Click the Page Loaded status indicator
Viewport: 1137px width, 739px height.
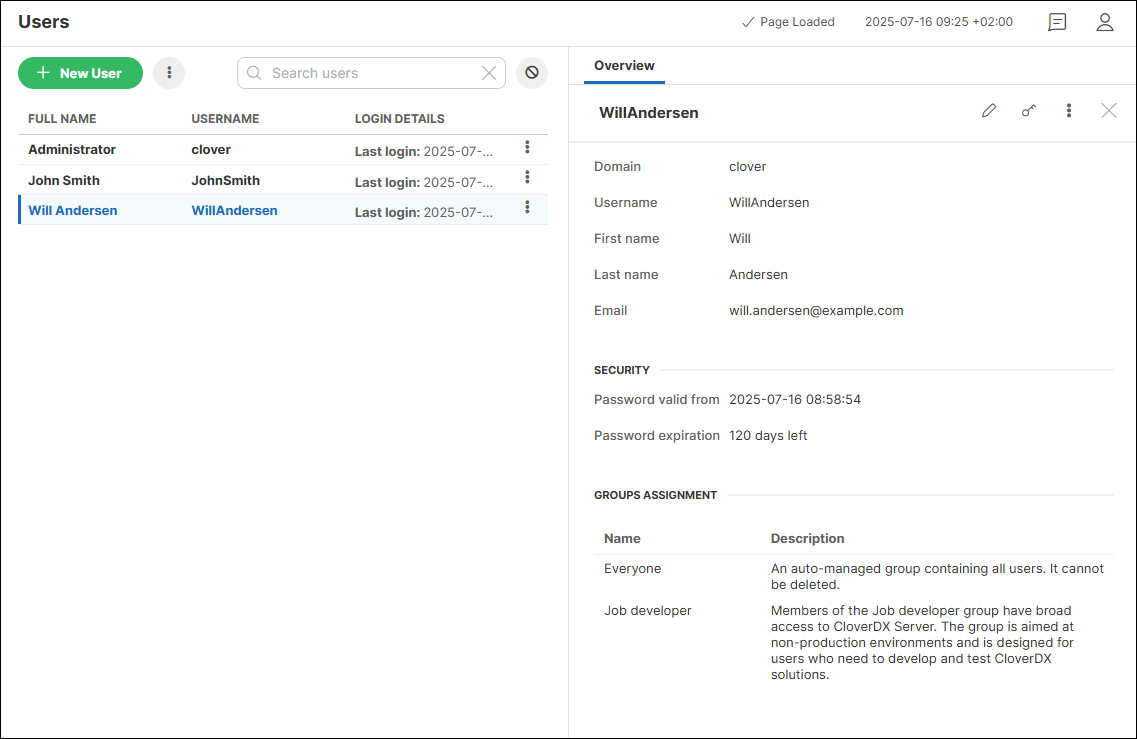787,21
